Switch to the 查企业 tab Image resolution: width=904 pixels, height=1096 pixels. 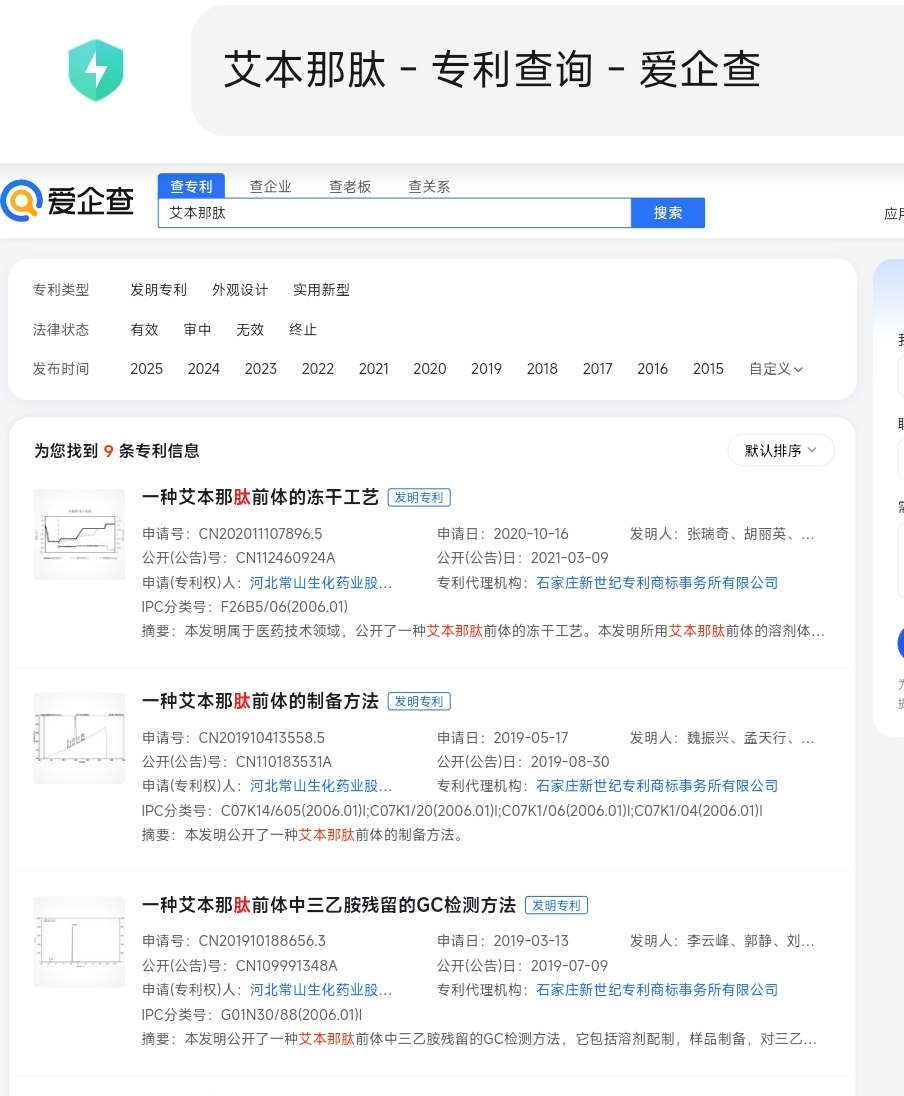click(x=271, y=186)
